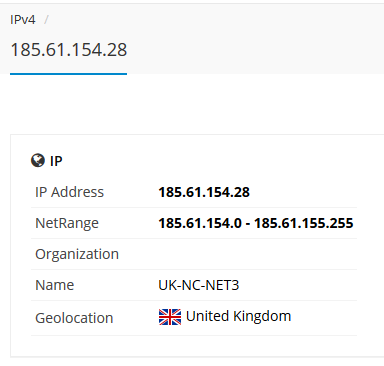Click the United Kingdom flag icon
Screen dimensions: 384x366
170,317
